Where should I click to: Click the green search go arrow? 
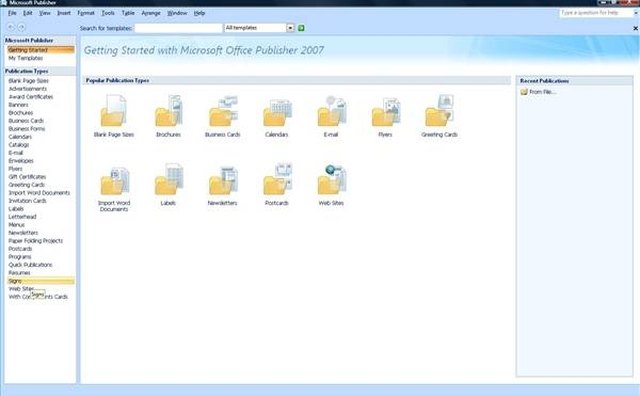point(301,28)
